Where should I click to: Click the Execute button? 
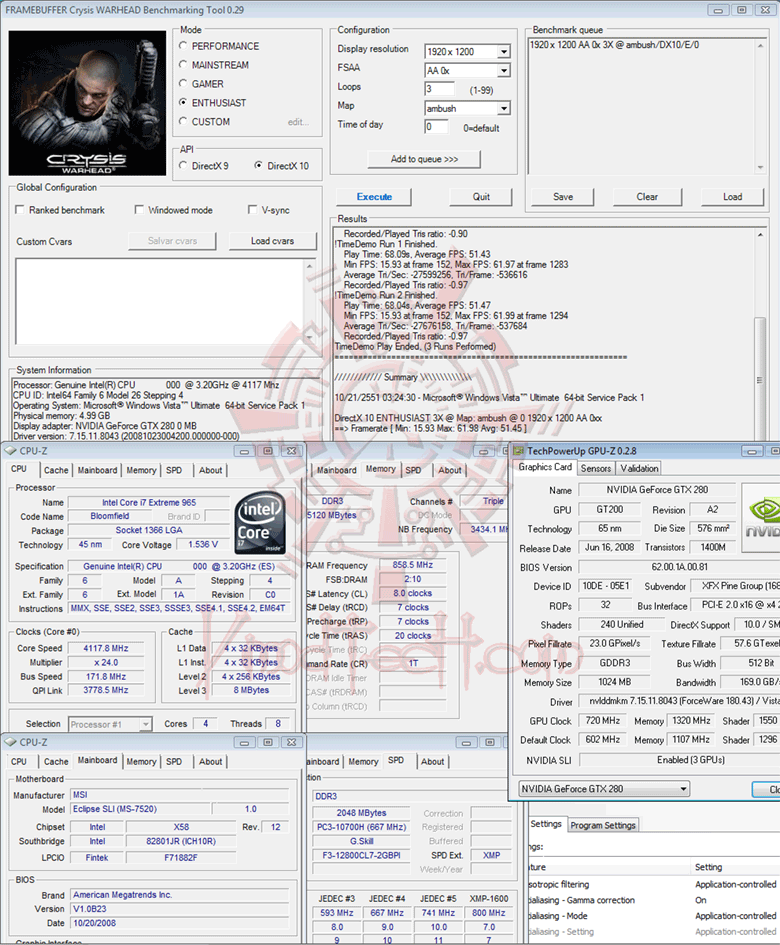[x=374, y=196]
